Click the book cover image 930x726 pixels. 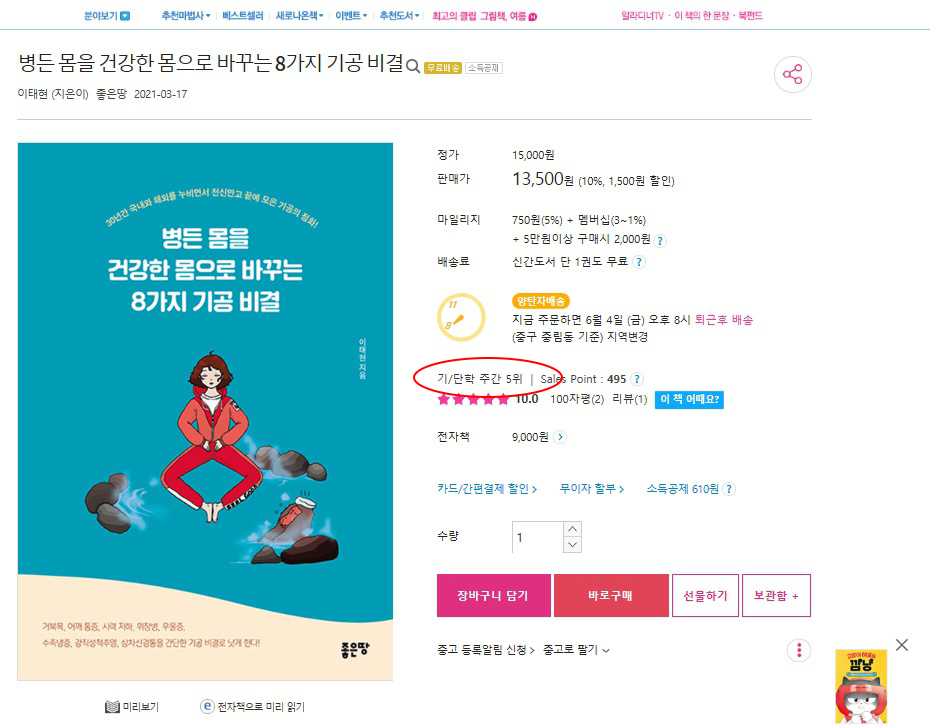[205, 411]
